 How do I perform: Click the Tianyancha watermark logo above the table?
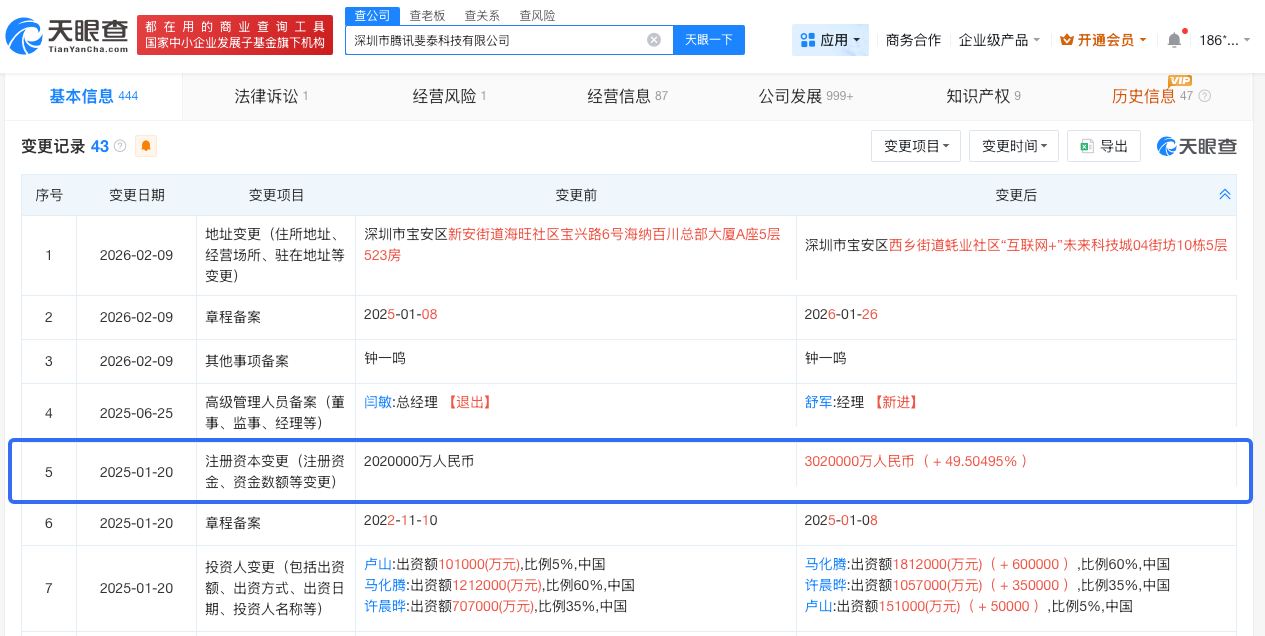tap(1196, 146)
